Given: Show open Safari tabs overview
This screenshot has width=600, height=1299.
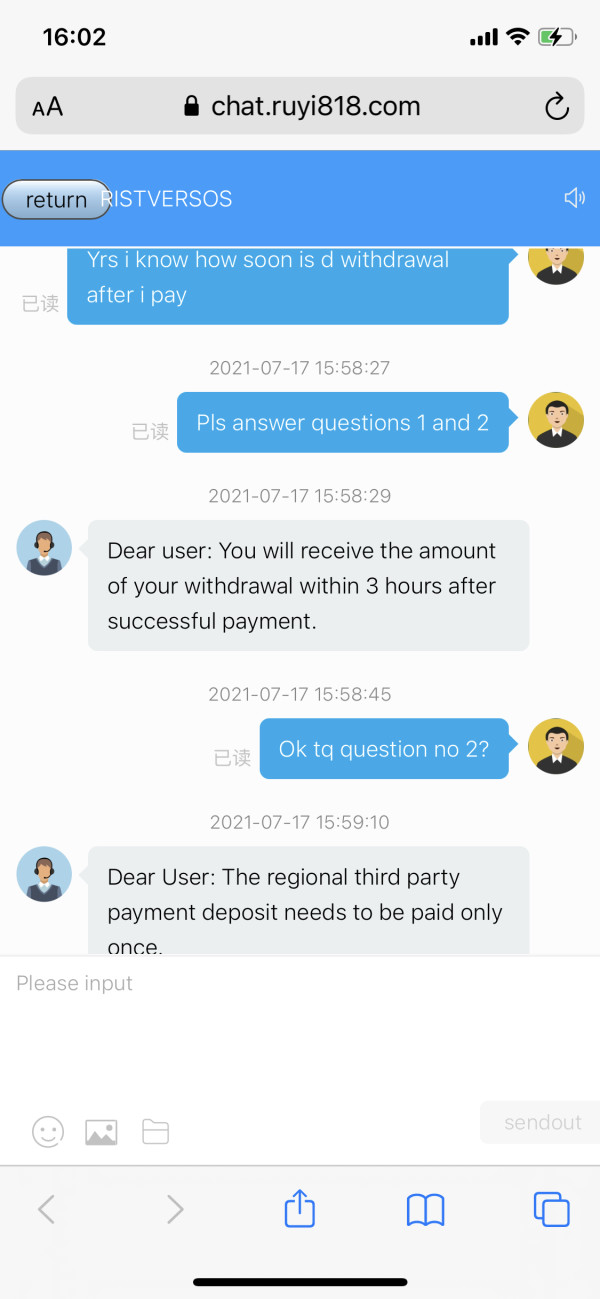Looking at the screenshot, I should pyautogui.click(x=551, y=1210).
